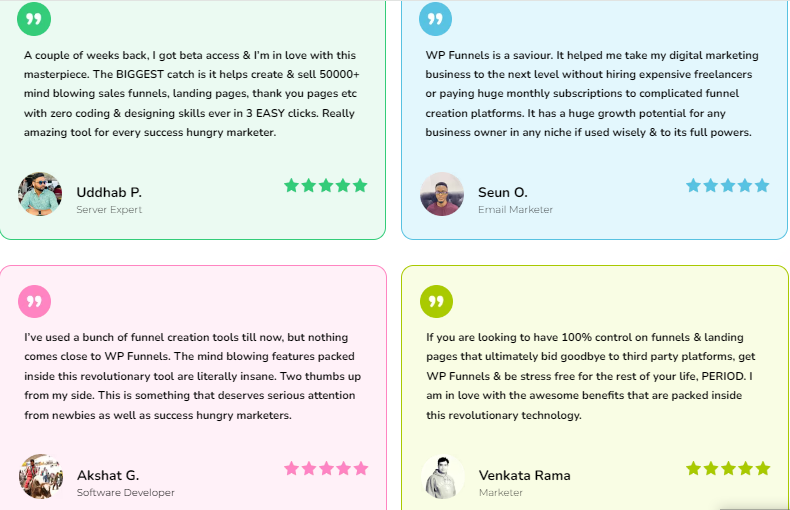Open Venkata Rama's profile photo
Screen dimensions: 790x510
442,477
